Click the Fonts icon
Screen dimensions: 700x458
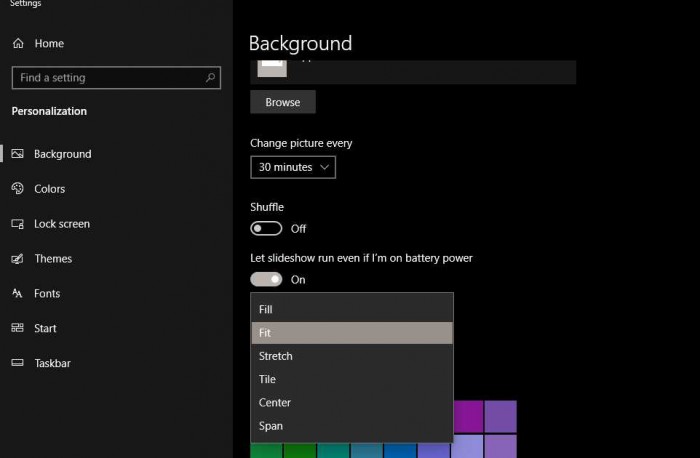coord(17,294)
